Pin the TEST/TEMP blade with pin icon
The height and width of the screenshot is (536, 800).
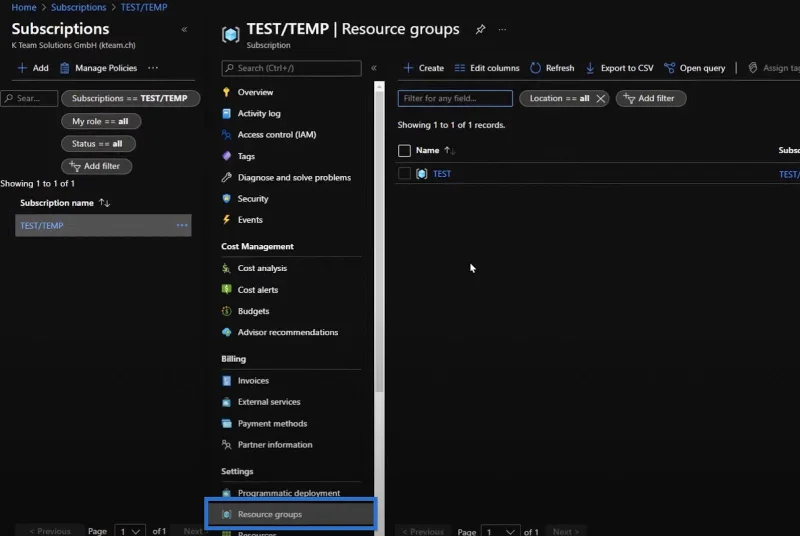(480, 30)
